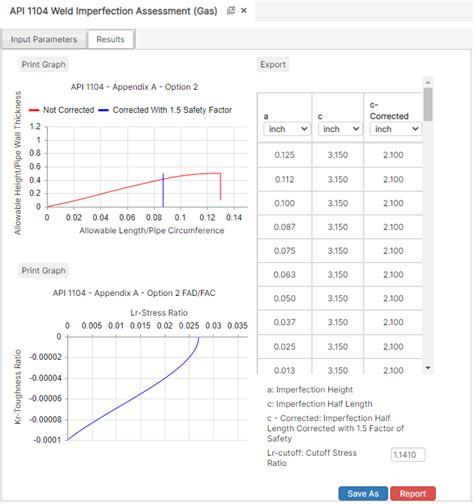Viewport: 474px width, 504px height.
Task: Click the table scrollbar up arrow
Action: tap(428, 82)
